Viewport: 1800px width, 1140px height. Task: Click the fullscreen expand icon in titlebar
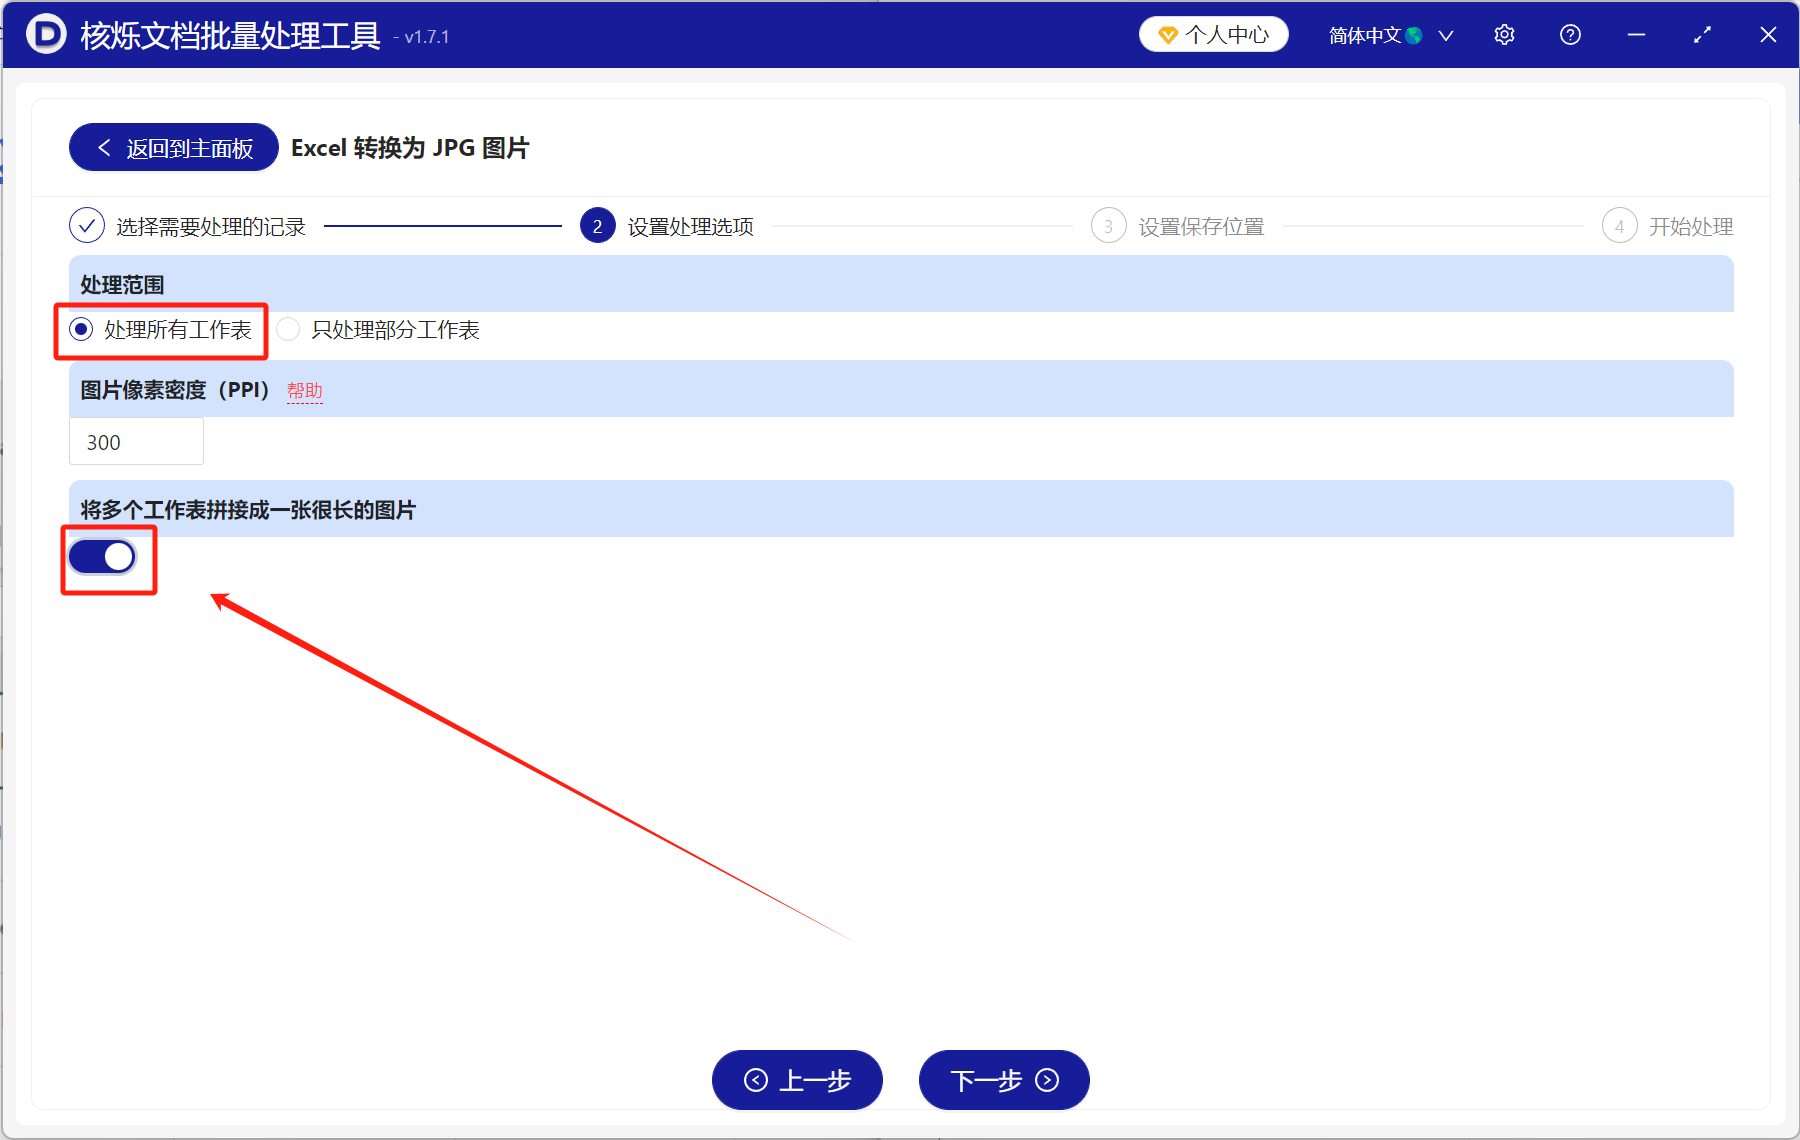(x=1702, y=34)
